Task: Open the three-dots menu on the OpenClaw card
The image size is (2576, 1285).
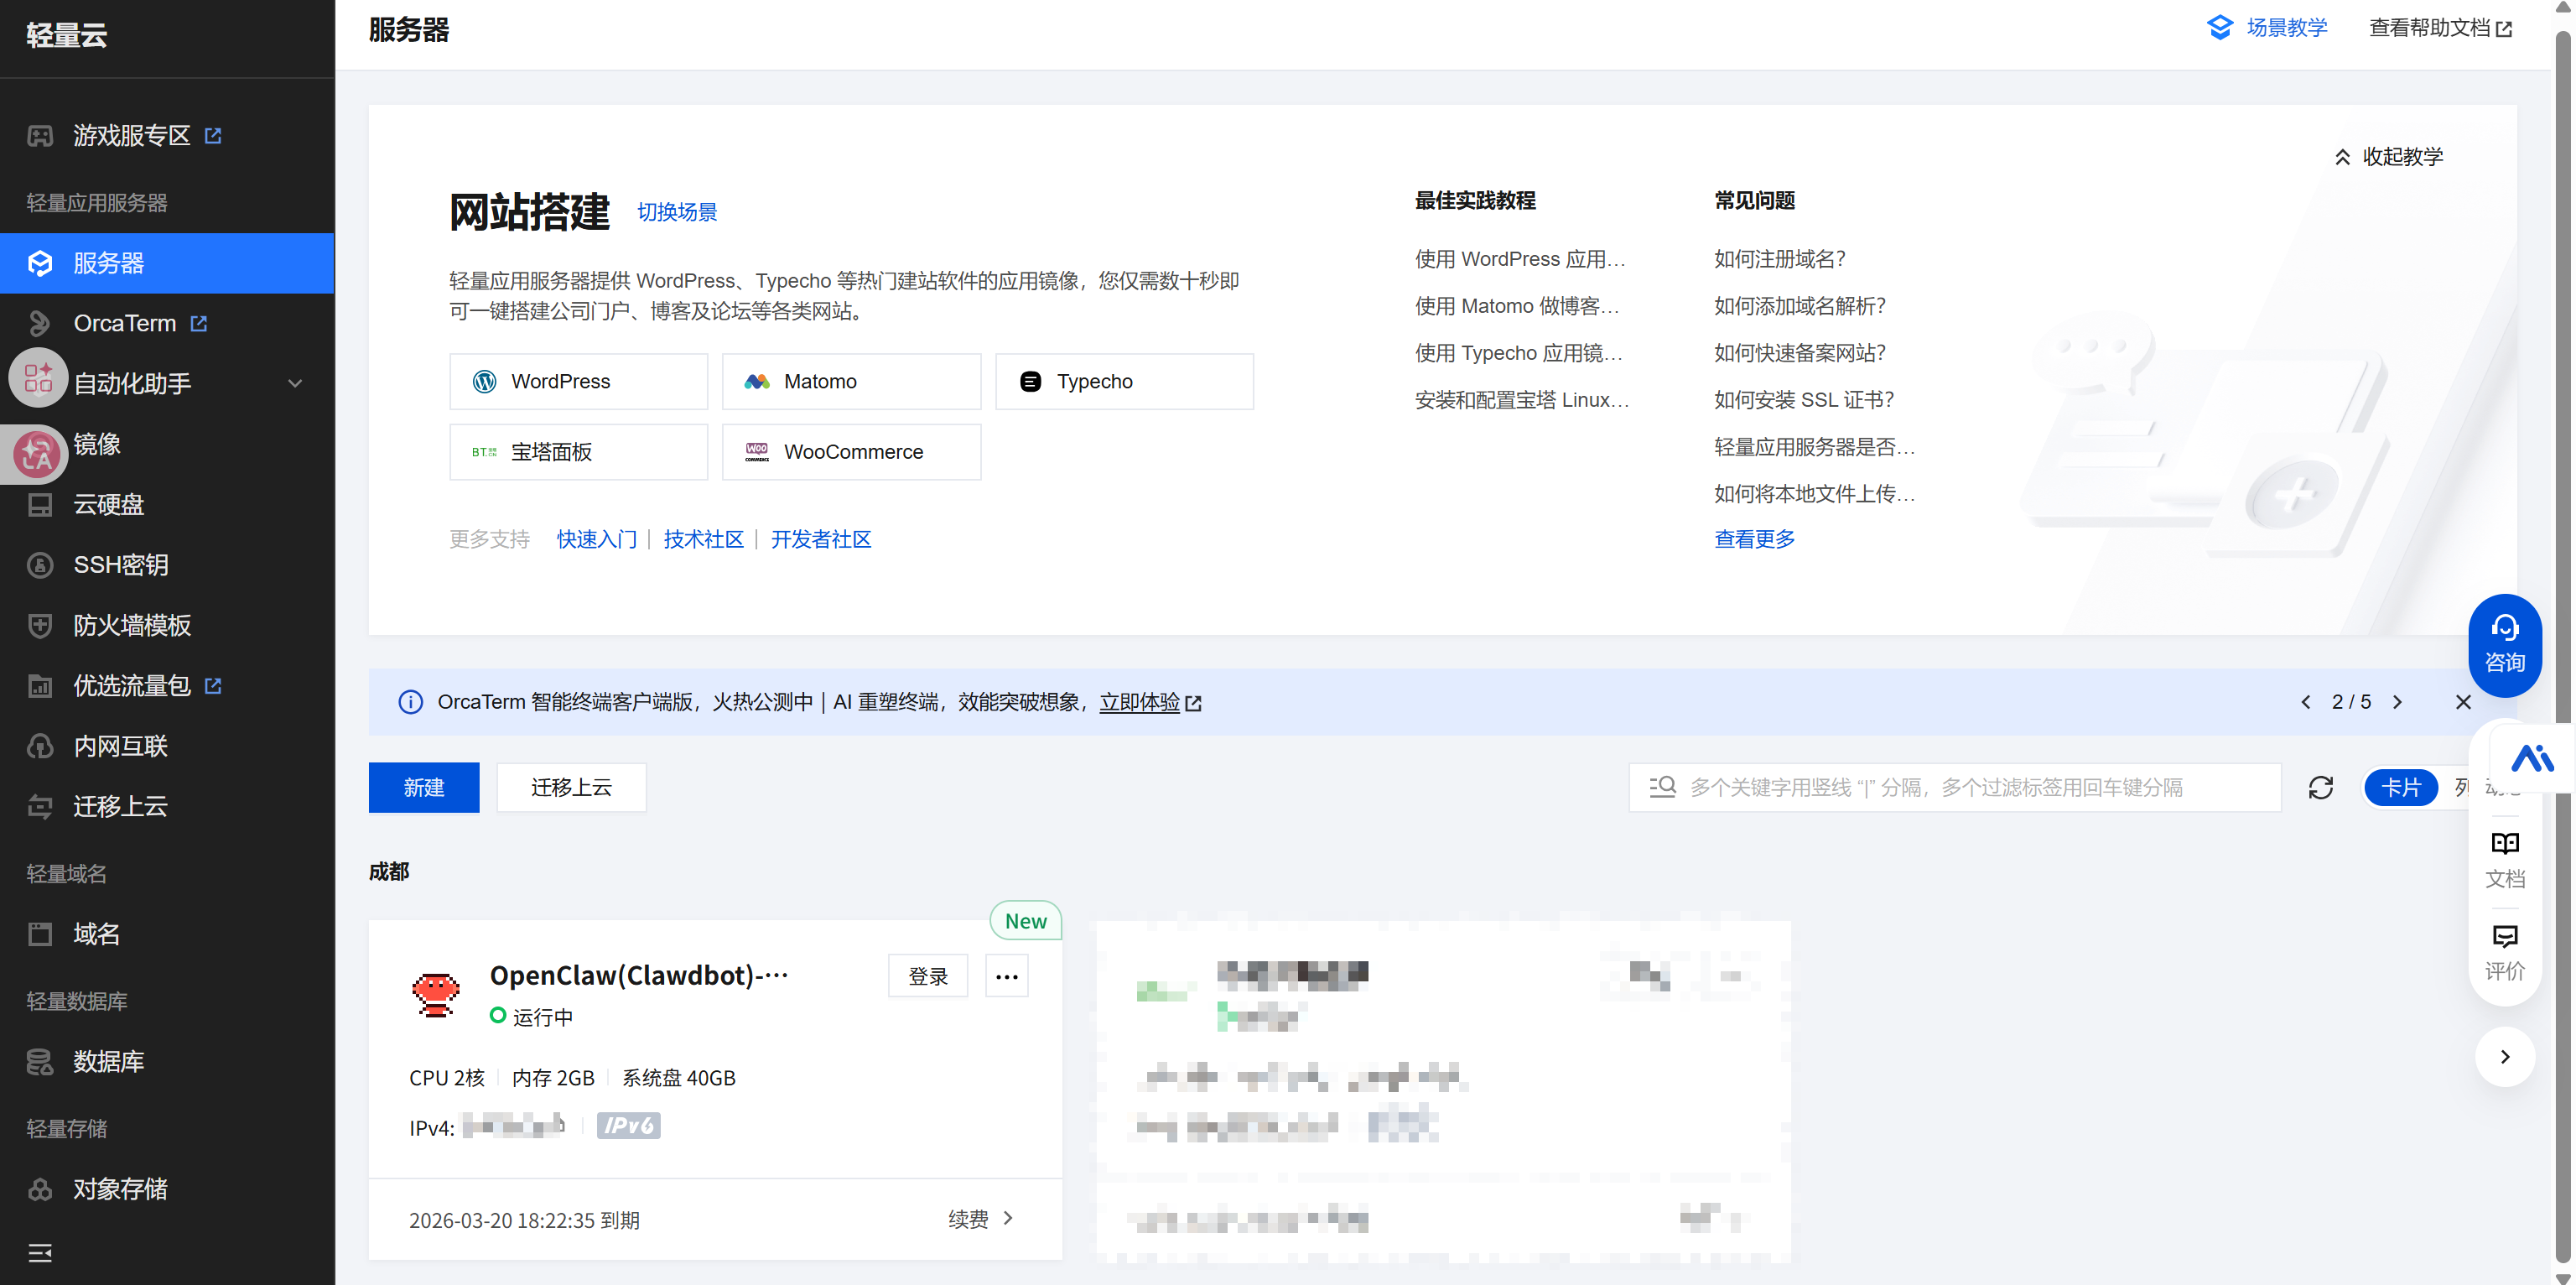Action: [1006, 976]
